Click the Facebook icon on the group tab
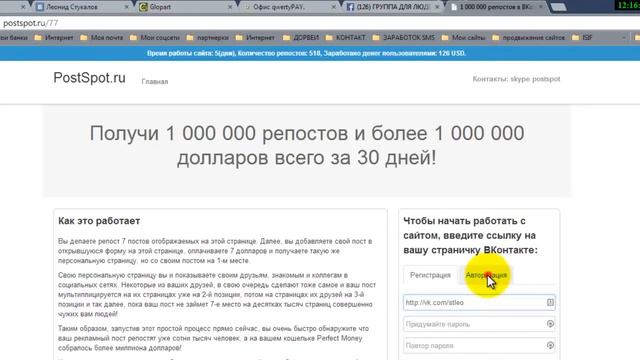640x360 pixels. tap(350, 7)
